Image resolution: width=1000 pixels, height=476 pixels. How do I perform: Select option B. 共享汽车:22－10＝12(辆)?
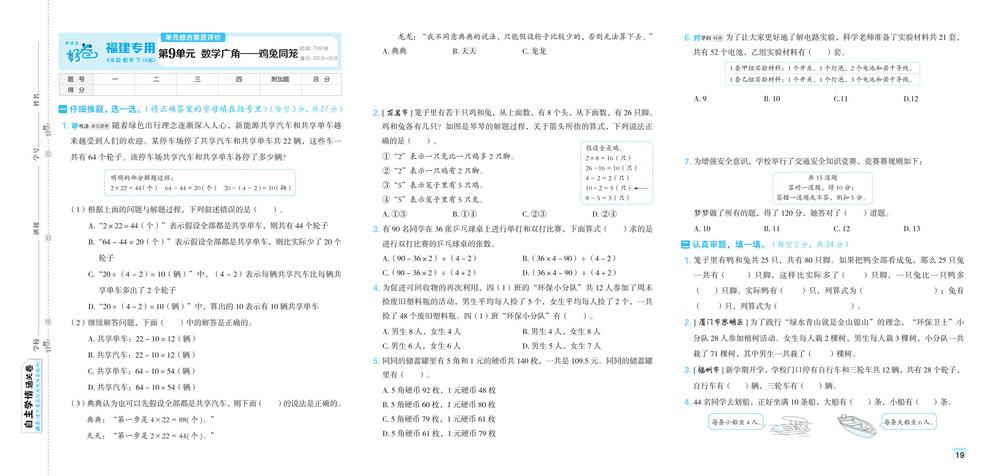(x=140, y=354)
